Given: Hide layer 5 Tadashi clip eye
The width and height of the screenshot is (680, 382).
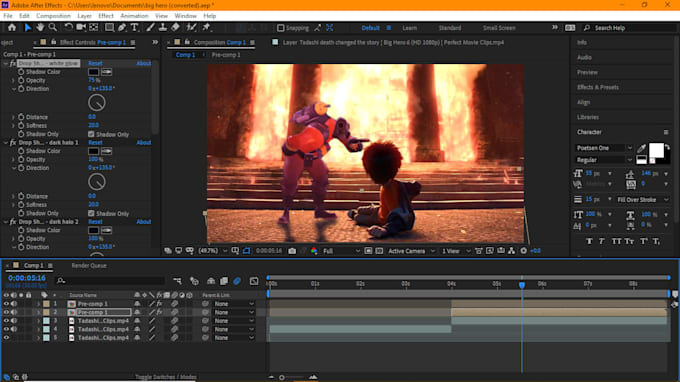Looking at the screenshot, I should coord(6,338).
